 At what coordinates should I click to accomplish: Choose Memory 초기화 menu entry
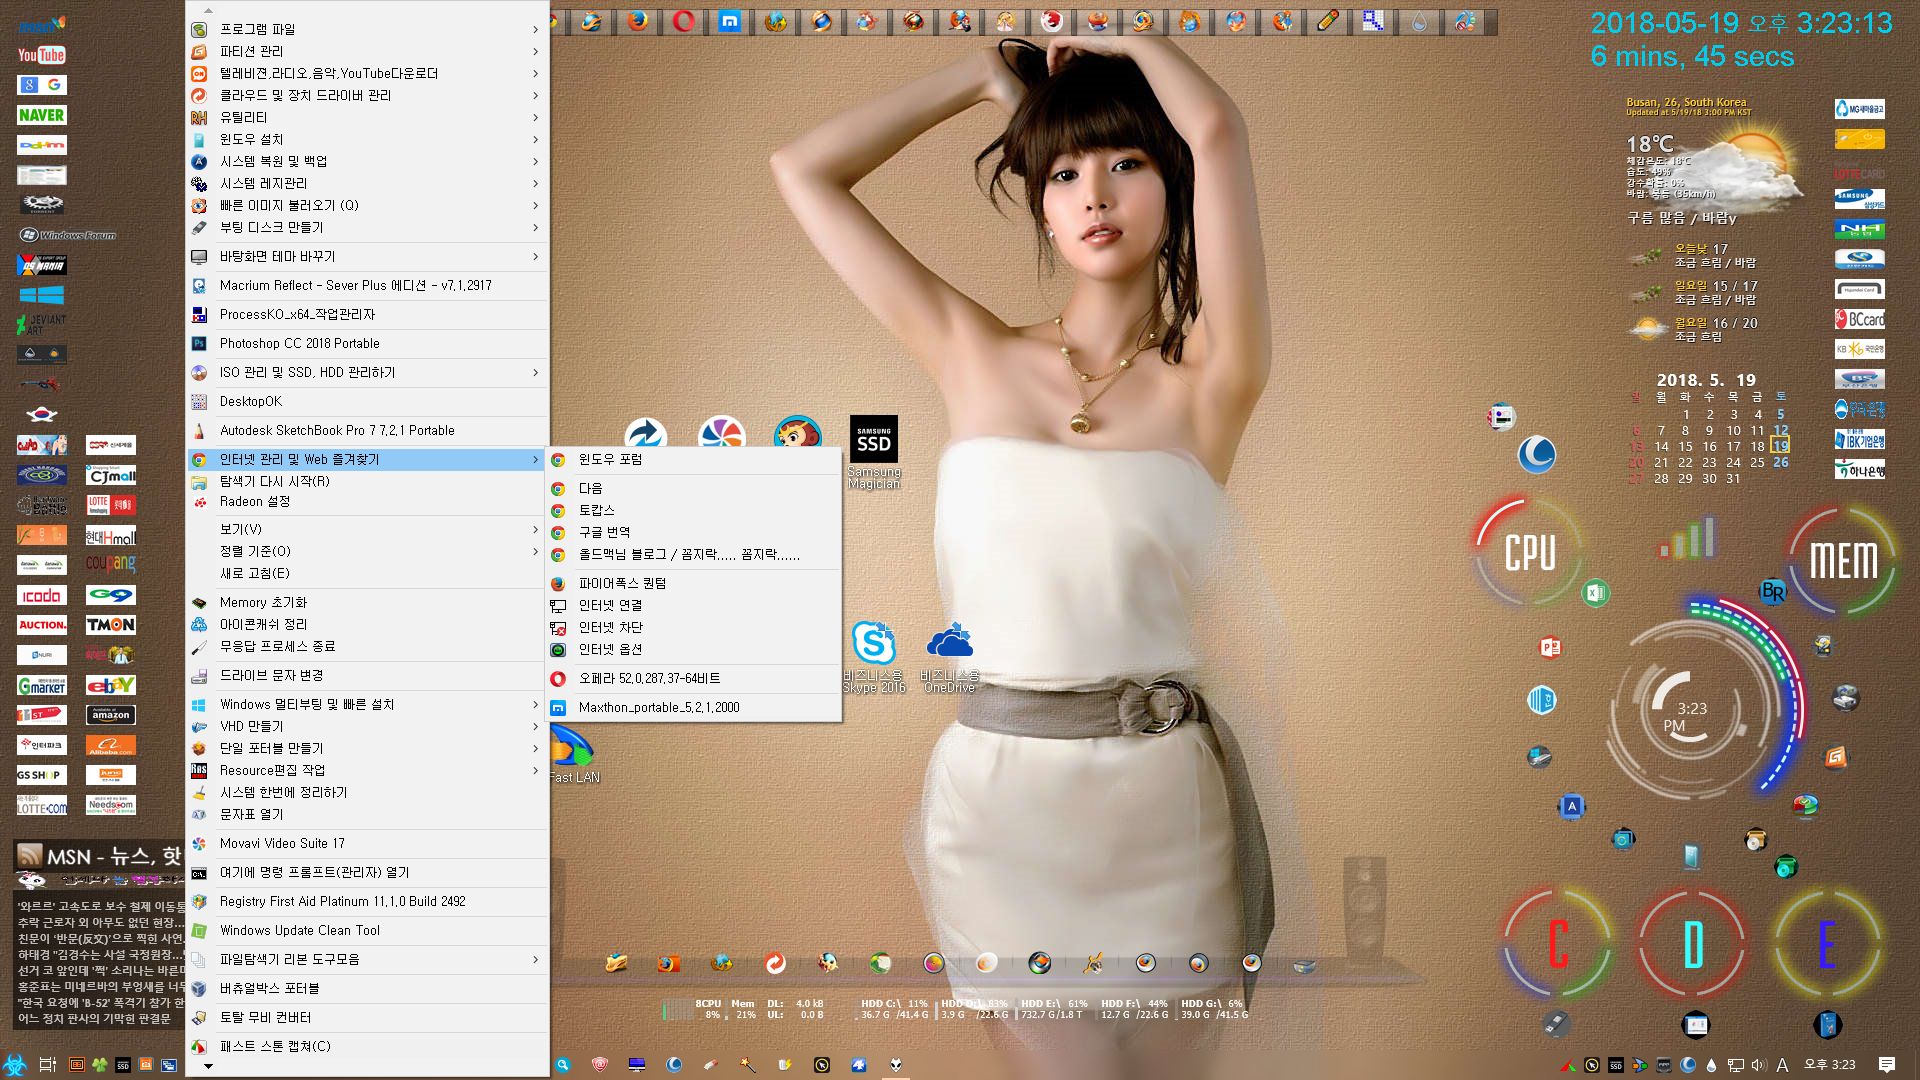click(x=367, y=602)
